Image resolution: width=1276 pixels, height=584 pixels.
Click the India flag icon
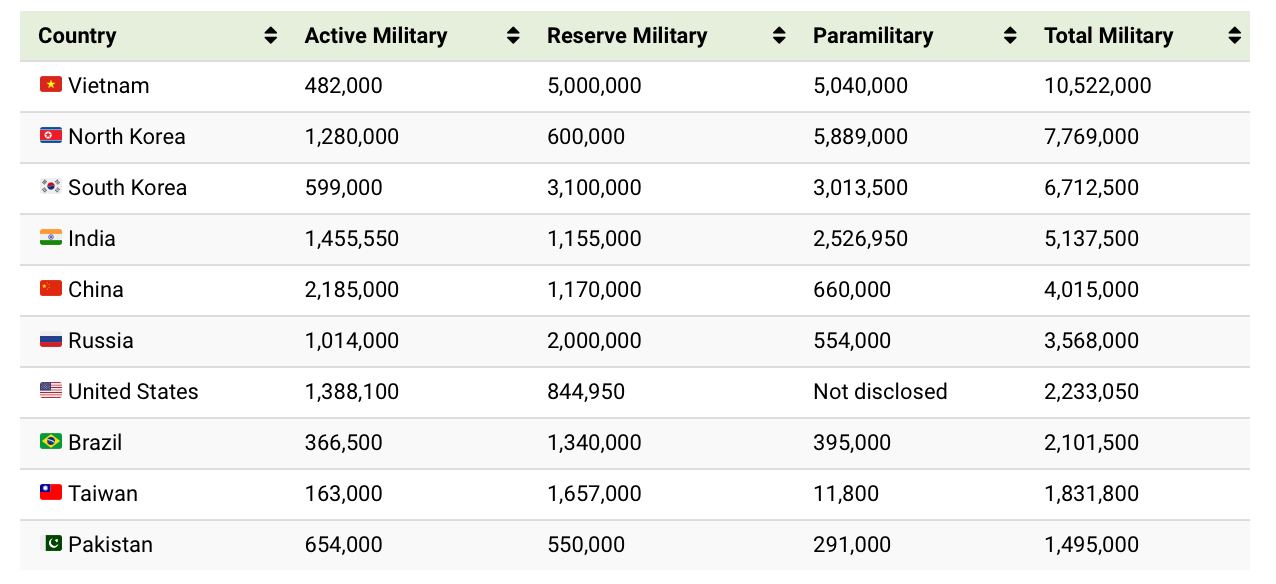tap(51, 238)
